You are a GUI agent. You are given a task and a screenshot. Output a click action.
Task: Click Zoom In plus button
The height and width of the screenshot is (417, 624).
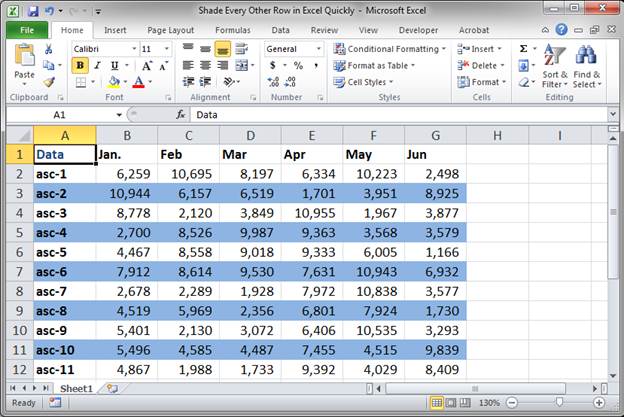(x=599, y=403)
